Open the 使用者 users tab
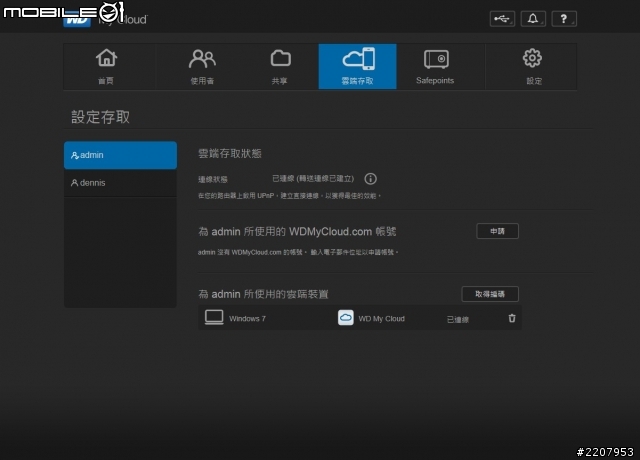640x460 pixels. (x=202, y=67)
